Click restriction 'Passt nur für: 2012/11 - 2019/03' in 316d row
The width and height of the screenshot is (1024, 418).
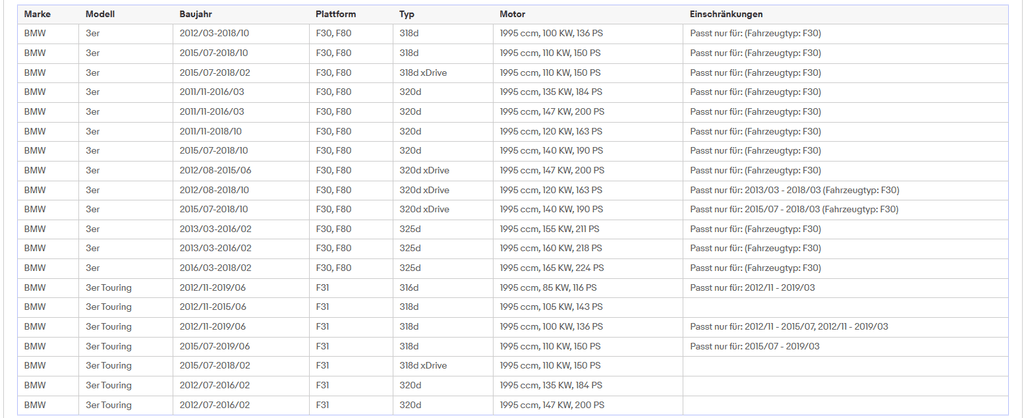(x=752, y=287)
